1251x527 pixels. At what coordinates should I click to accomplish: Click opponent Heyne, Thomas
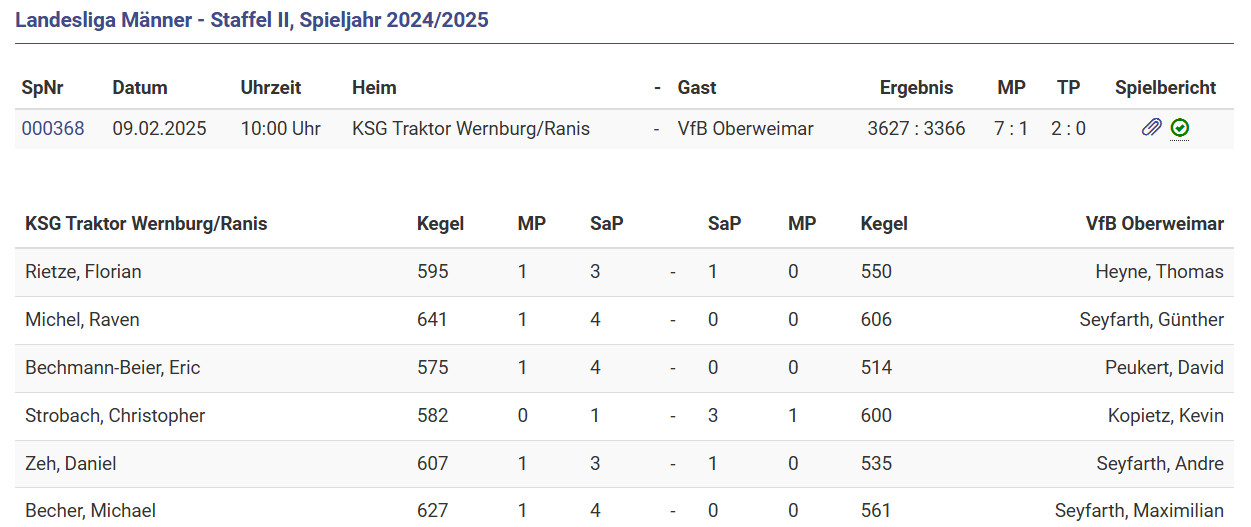pyautogui.click(x=1159, y=272)
